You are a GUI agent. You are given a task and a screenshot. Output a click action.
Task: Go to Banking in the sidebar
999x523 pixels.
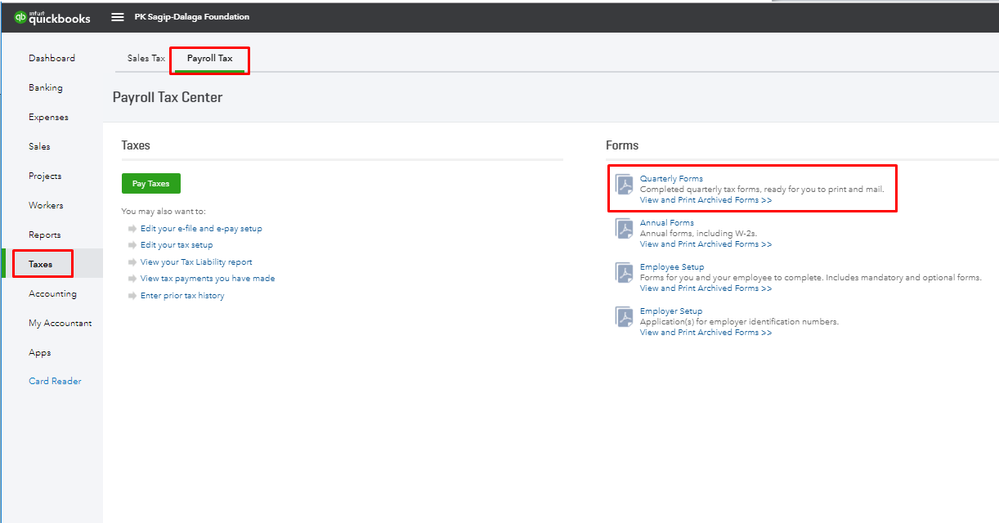click(45, 87)
